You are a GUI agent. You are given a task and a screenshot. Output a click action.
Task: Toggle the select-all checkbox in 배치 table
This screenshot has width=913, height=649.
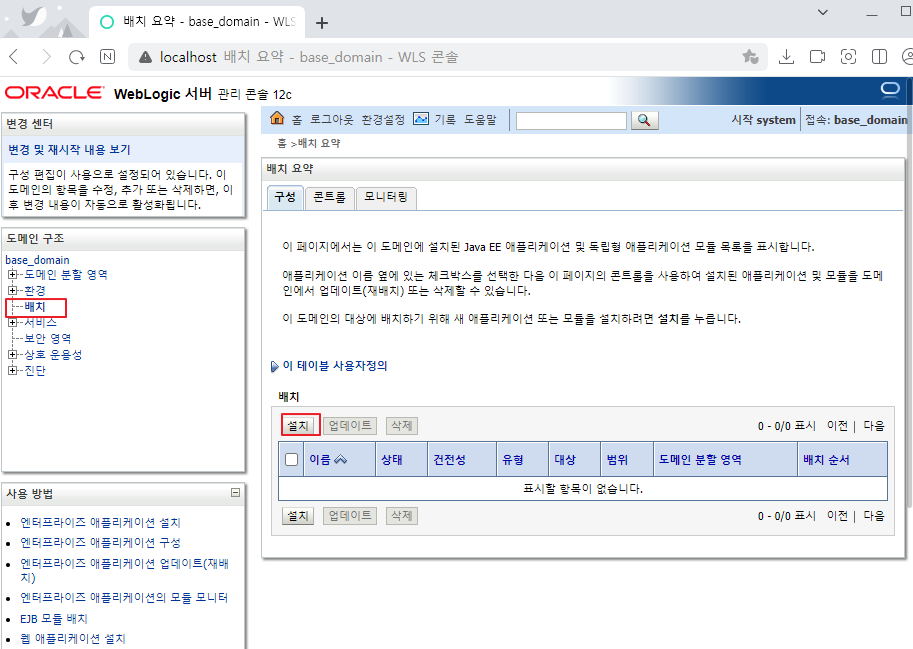[291, 460]
